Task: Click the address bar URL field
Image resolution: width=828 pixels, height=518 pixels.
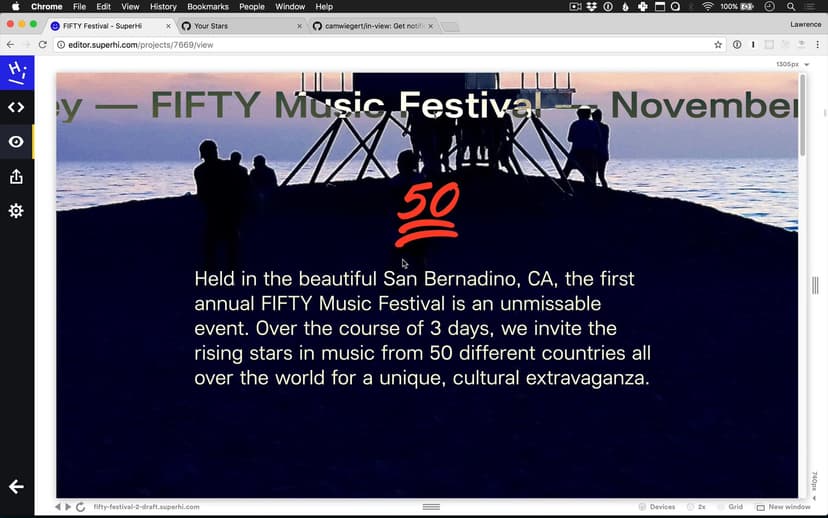Action: 380,45
